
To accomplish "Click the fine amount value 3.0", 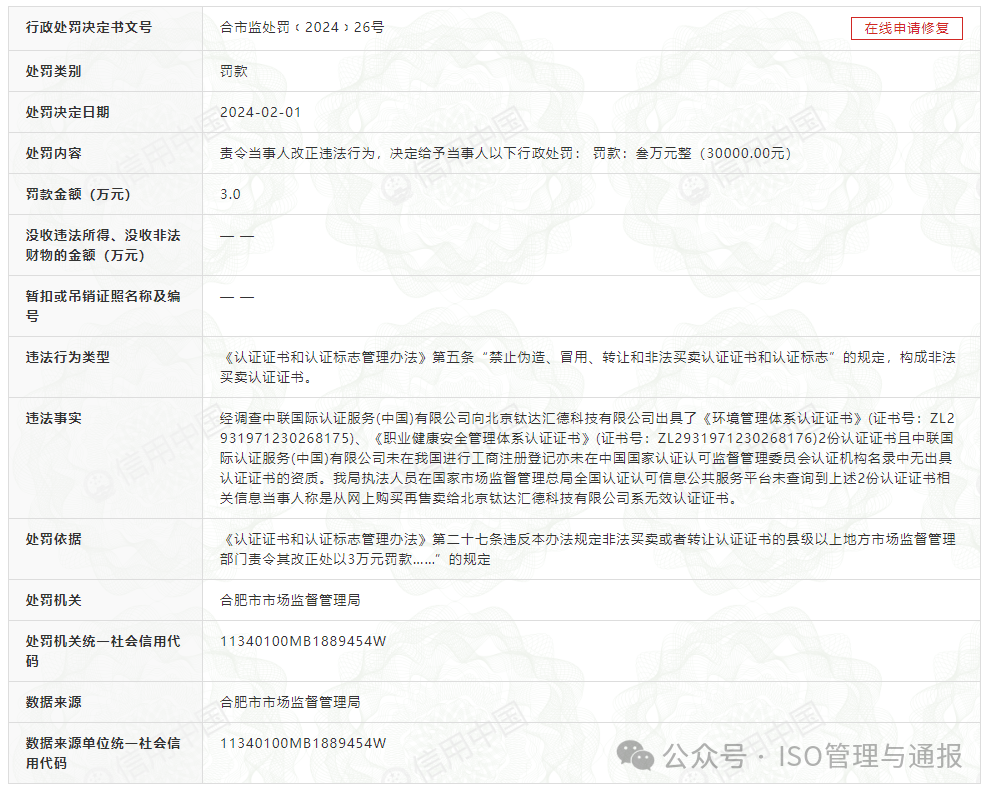I will (x=230, y=194).
